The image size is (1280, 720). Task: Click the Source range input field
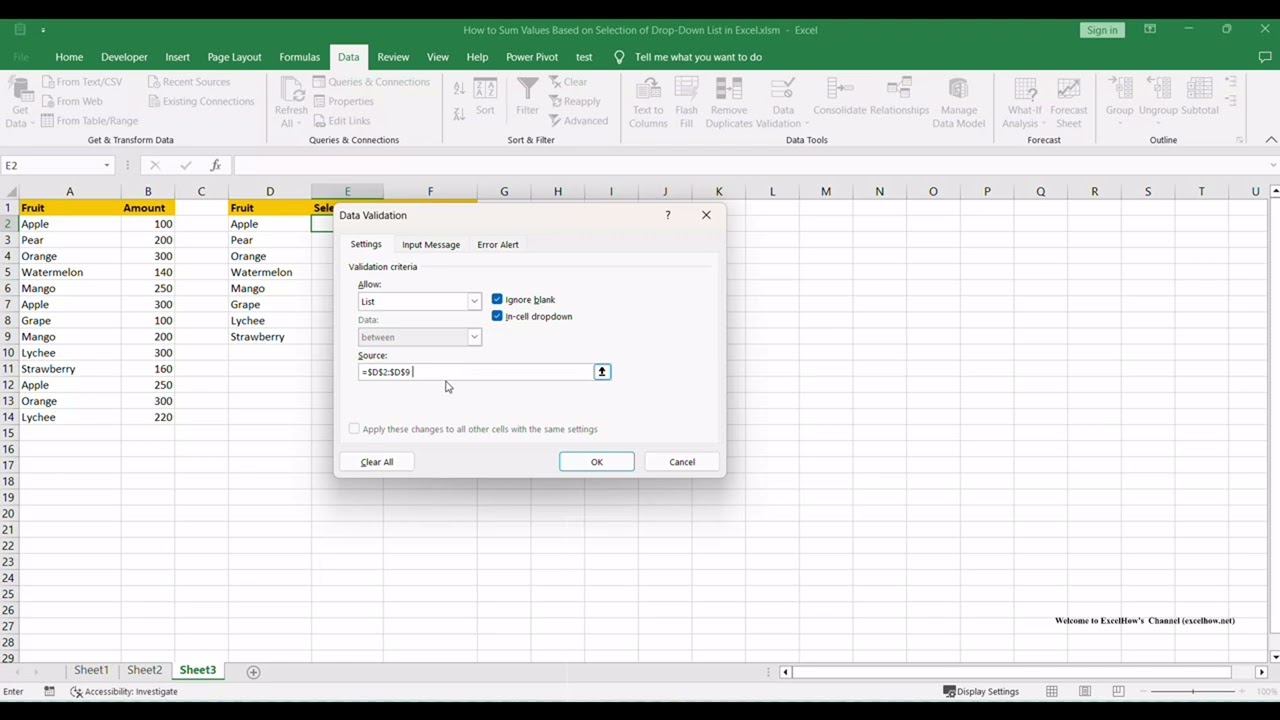point(475,372)
